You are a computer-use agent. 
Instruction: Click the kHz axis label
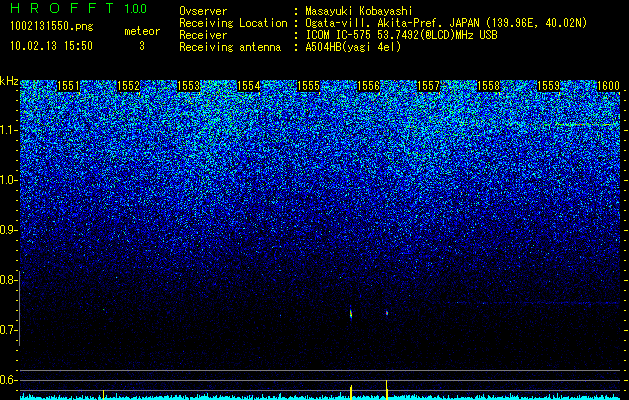click(x=9, y=81)
